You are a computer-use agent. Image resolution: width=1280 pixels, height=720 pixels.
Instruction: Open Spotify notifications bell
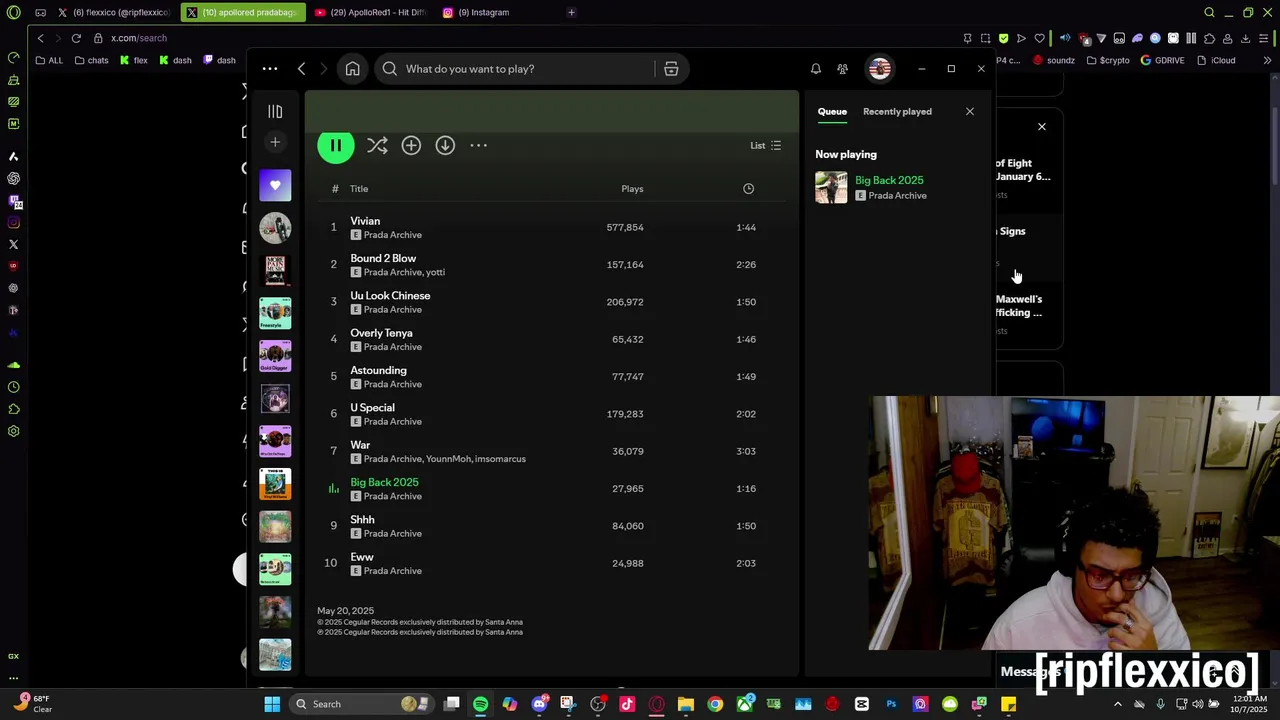(816, 69)
